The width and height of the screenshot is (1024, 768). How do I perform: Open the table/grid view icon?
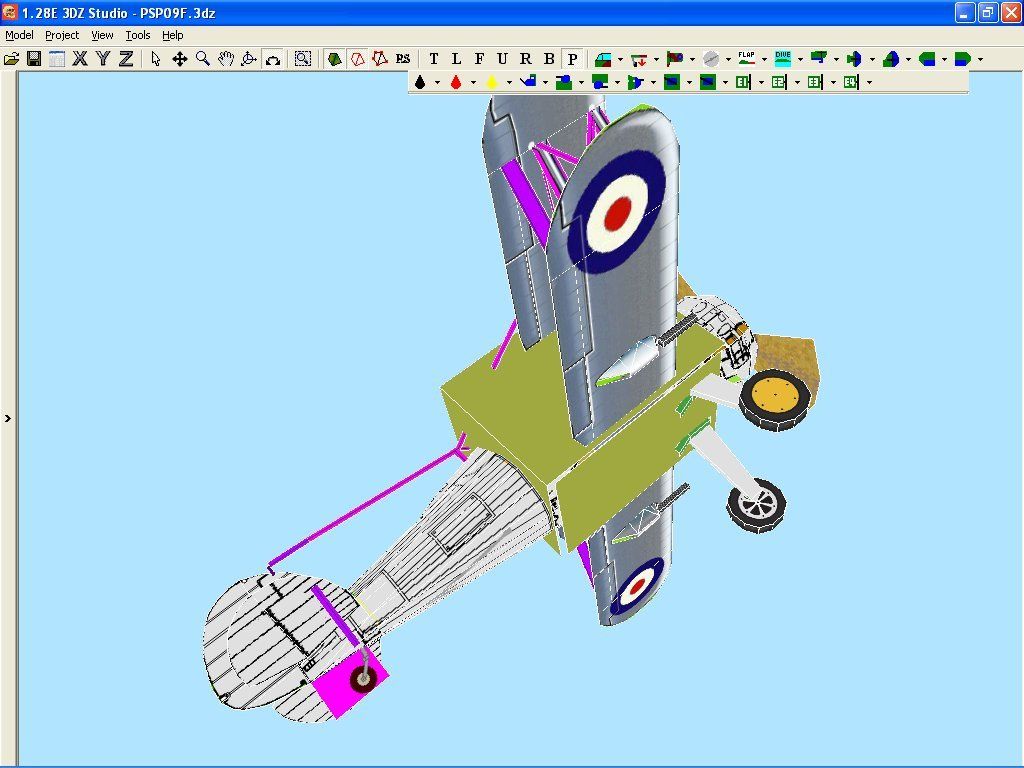pyautogui.click(x=57, y=59)
